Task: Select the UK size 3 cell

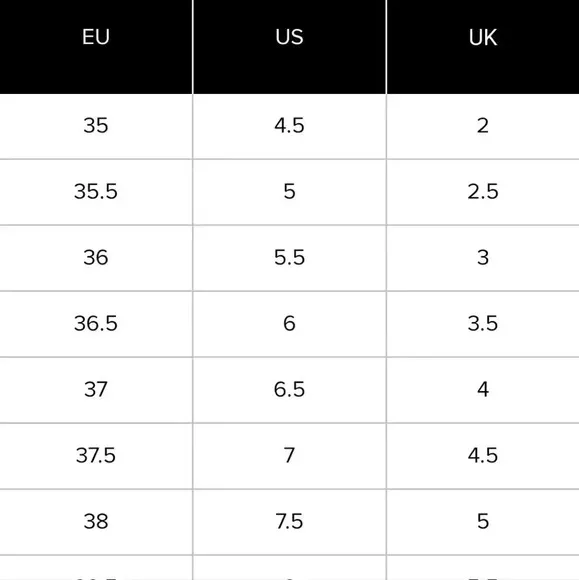Action: click(x=483, y=257)
